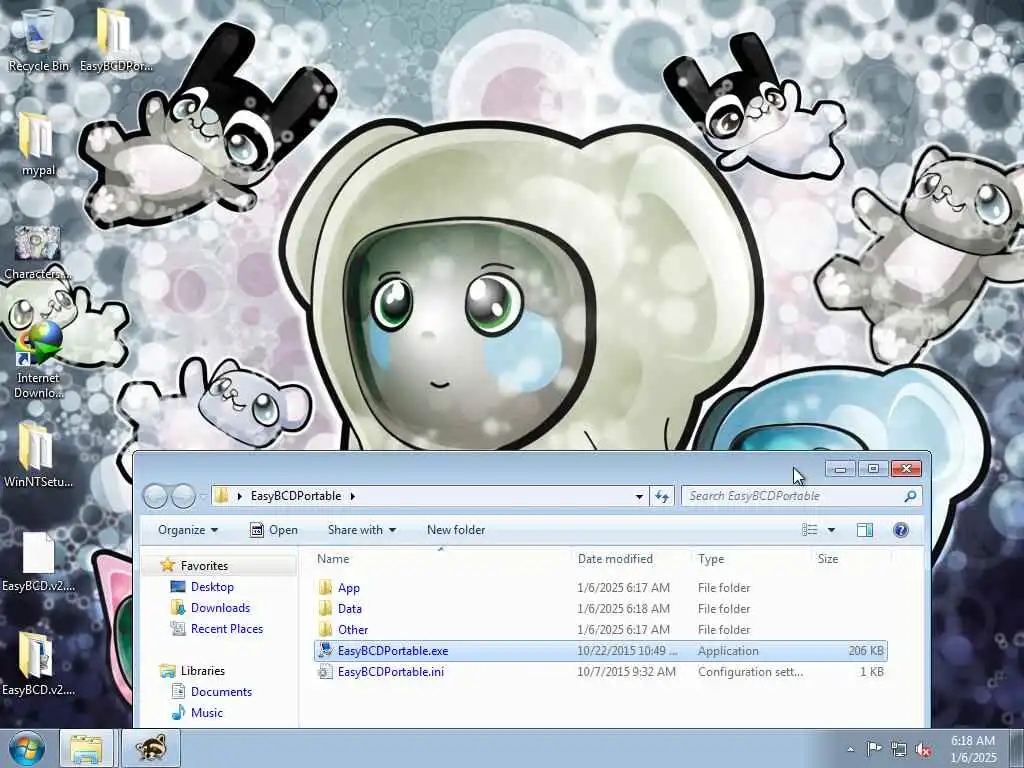This screenshot has width=1024, height=768.
Task: Open the Recycle Bin desktop icon
Action: (x=39, y=39)
